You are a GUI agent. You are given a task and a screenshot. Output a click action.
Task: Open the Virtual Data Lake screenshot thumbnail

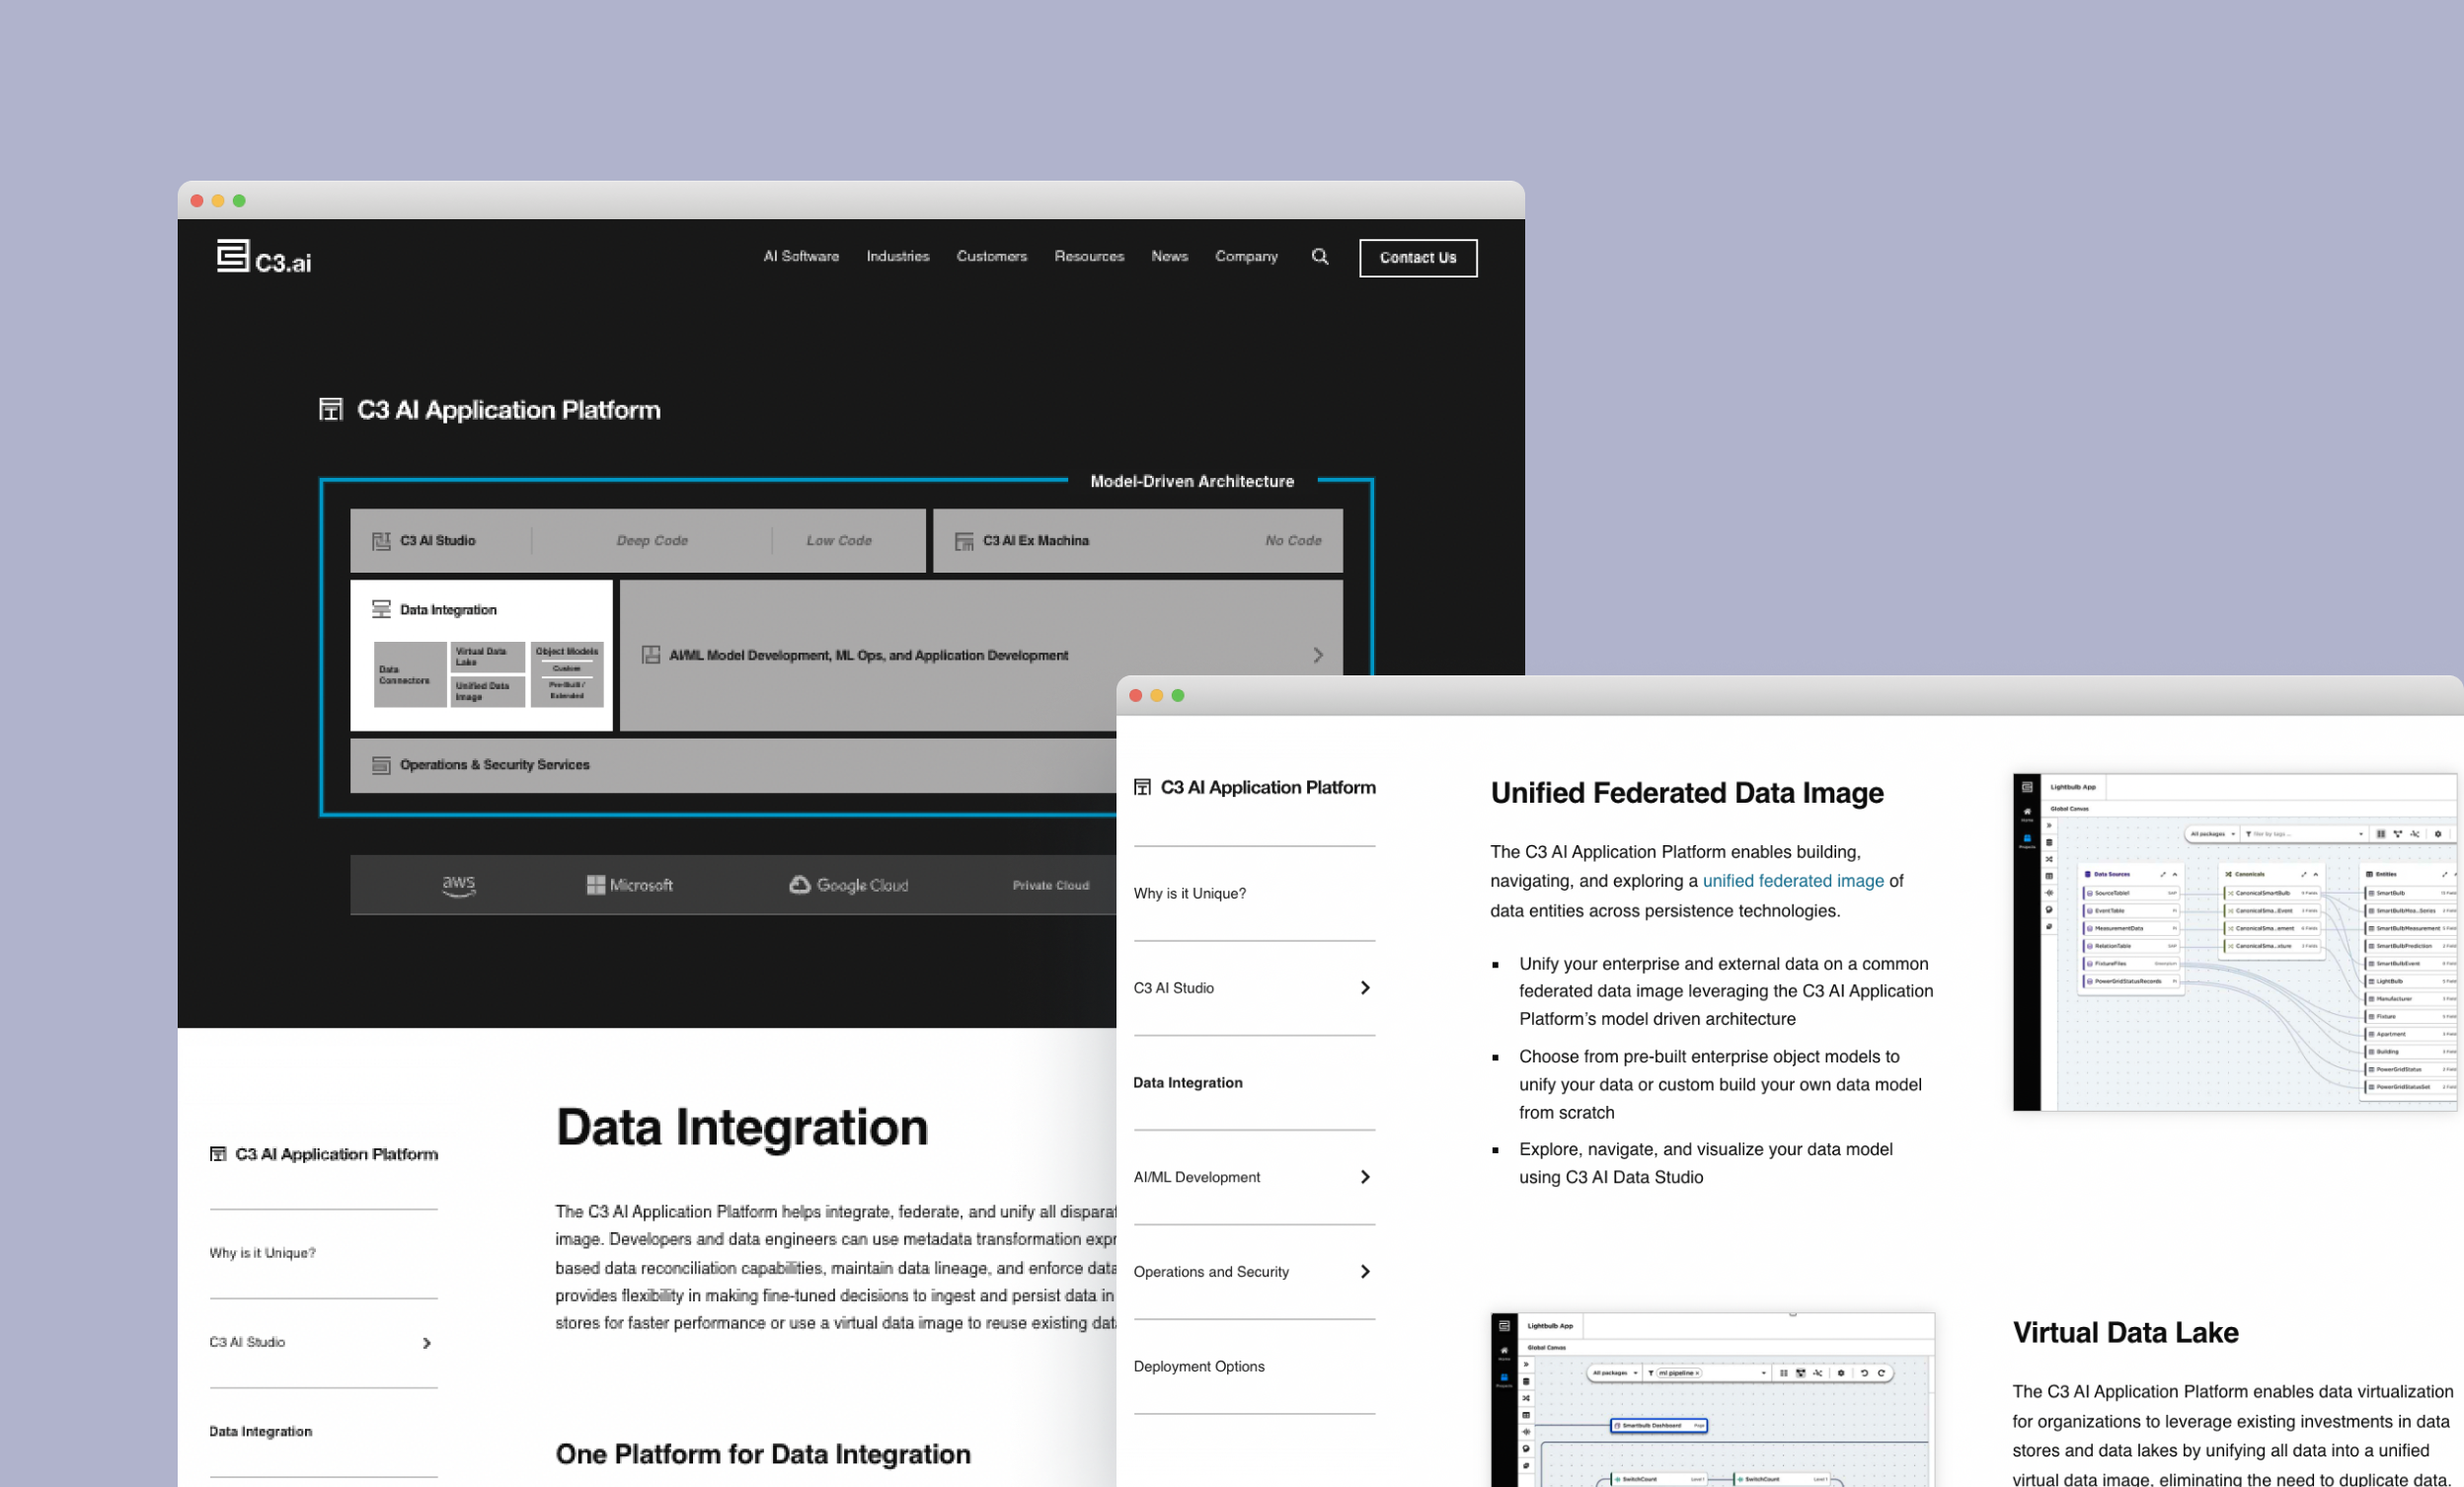pyautogui.click(x=1712, y=1400)
